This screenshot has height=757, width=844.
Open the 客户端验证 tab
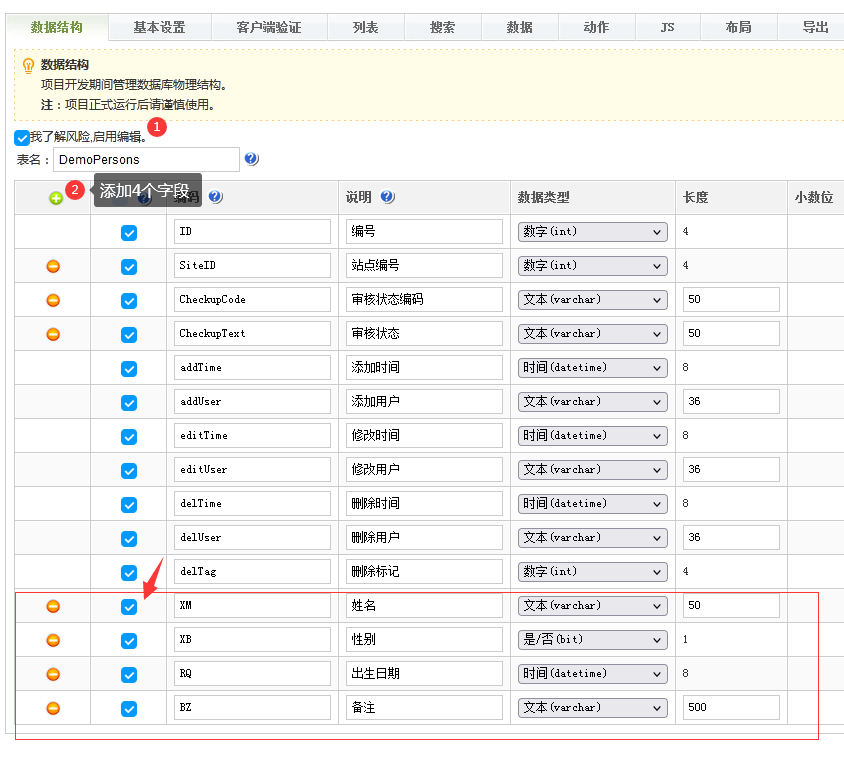(x=269, y=27)
